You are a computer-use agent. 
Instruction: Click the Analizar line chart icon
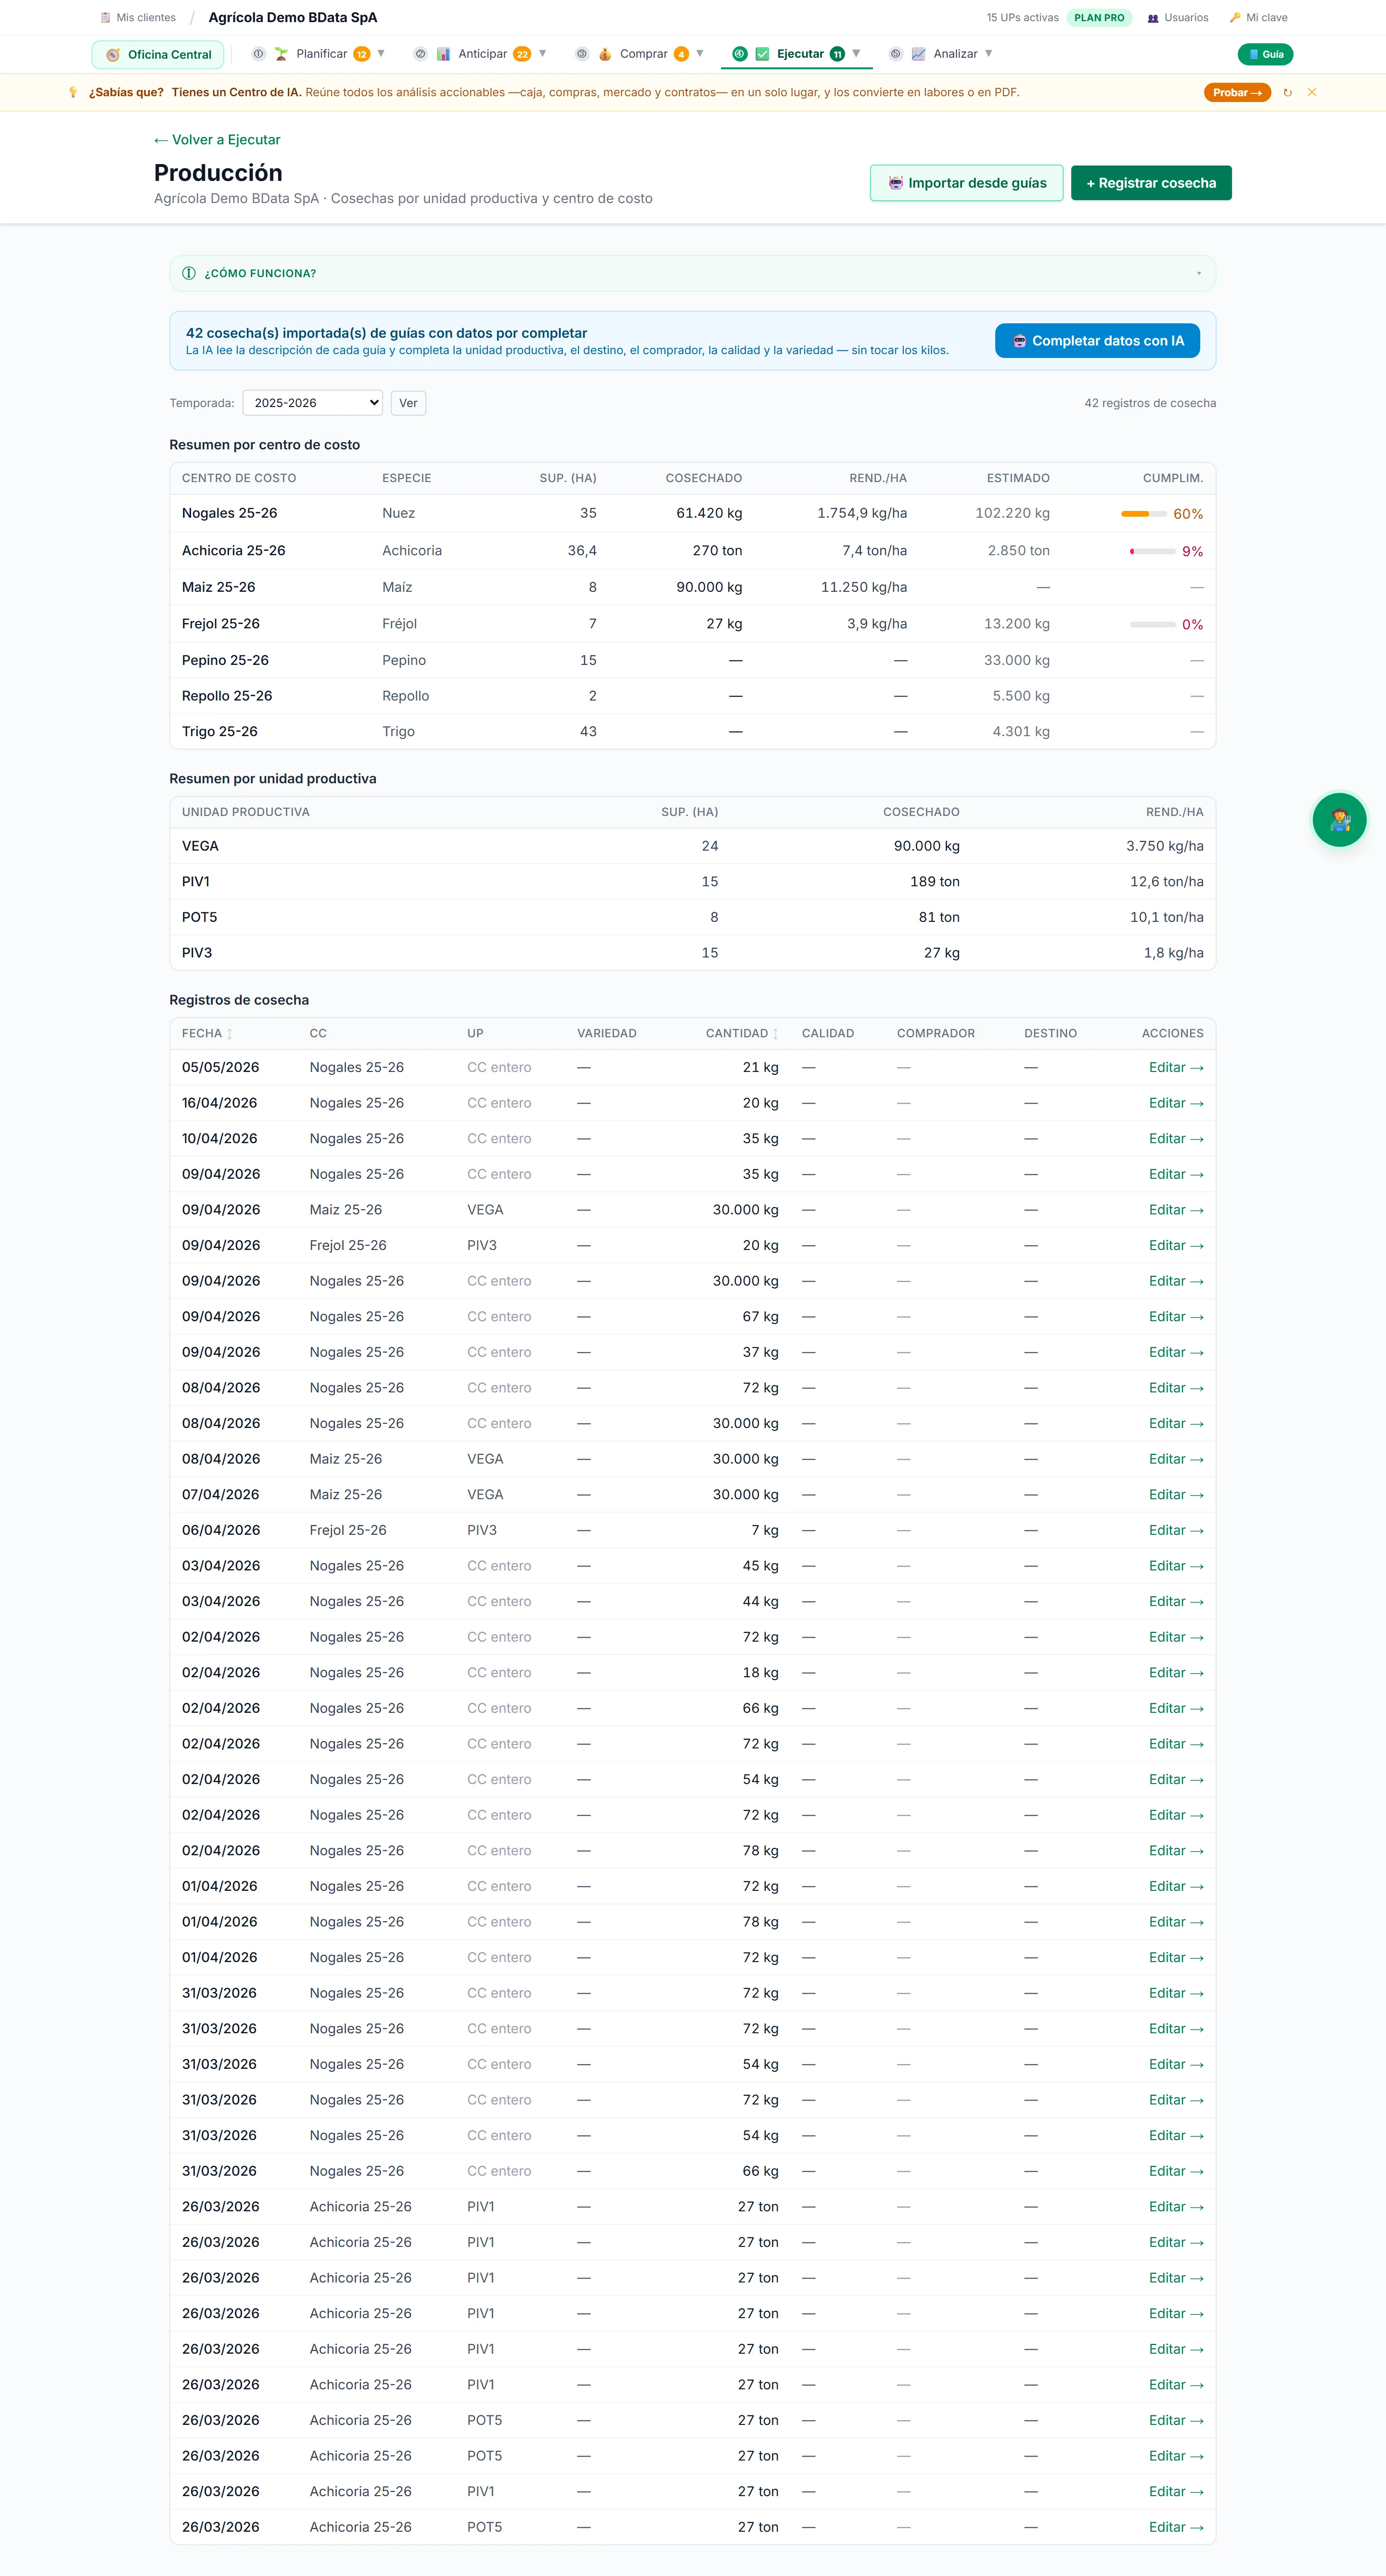point(918,54)
